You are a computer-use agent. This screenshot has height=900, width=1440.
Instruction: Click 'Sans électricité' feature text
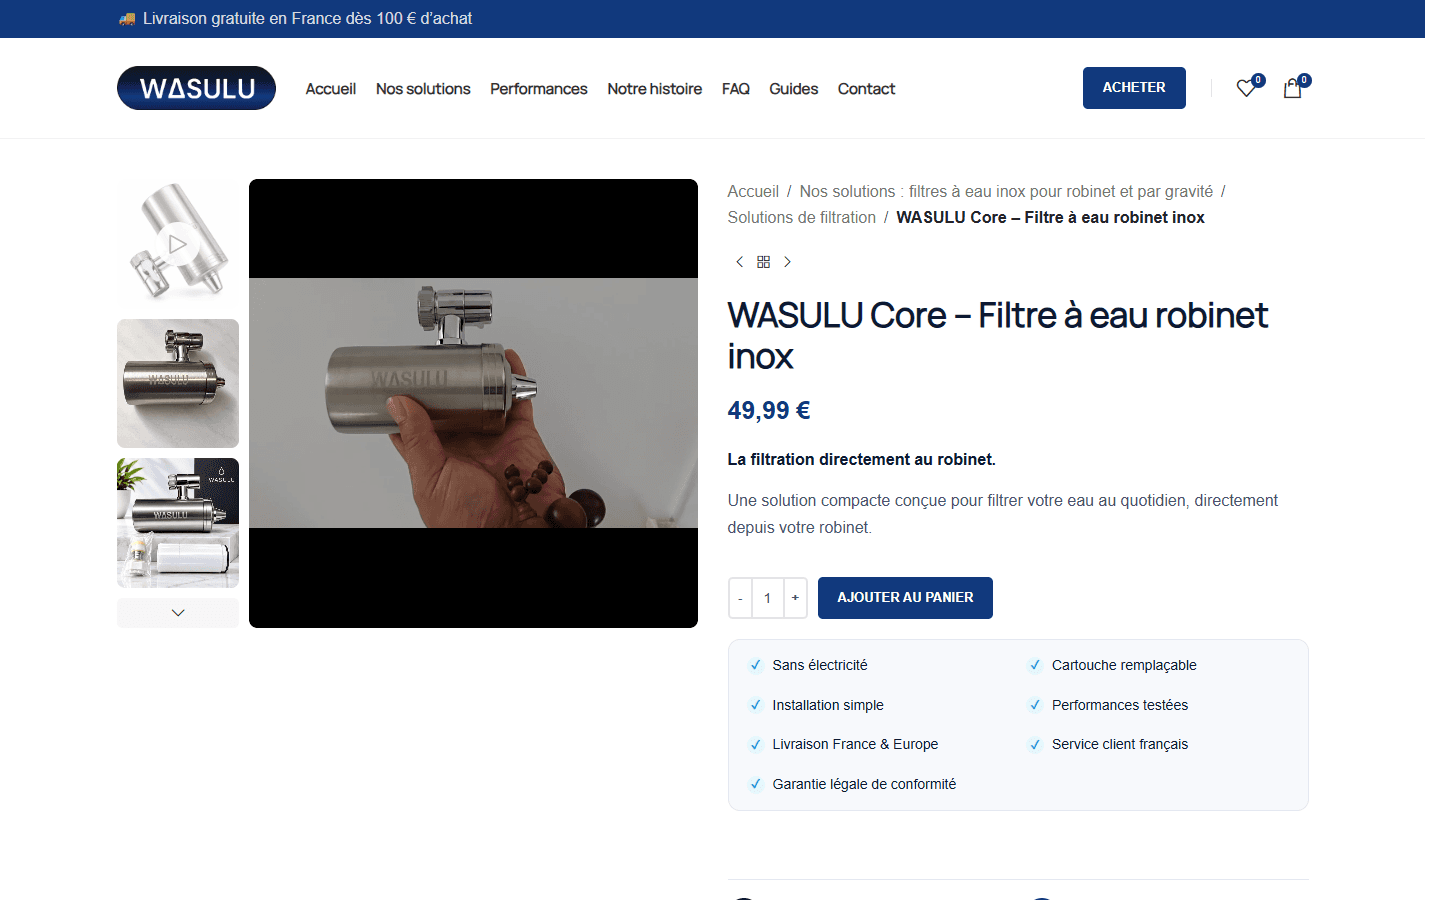pyautogui.click(x=820, y=665)
